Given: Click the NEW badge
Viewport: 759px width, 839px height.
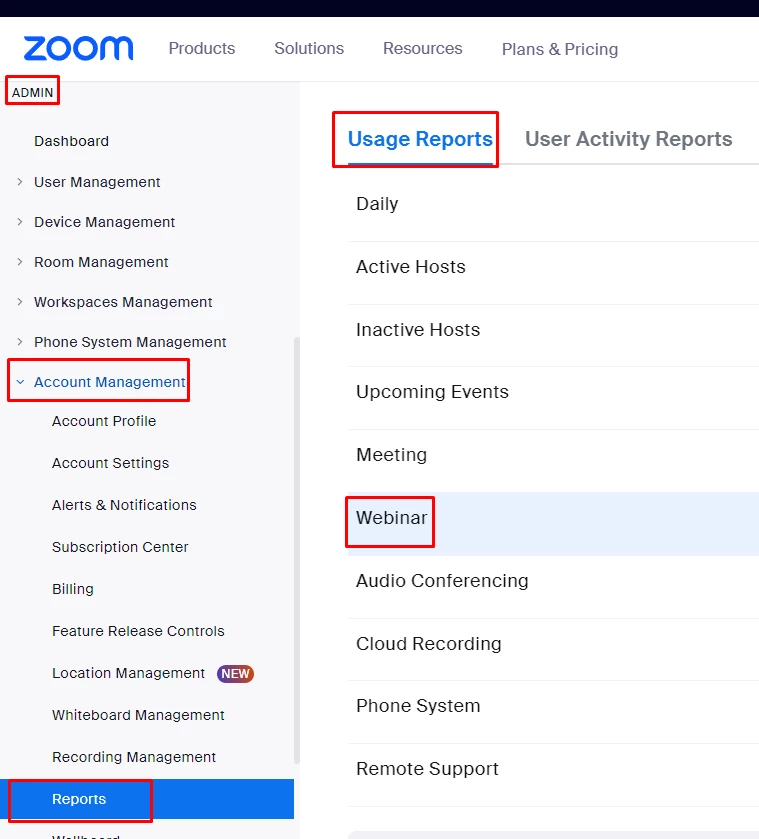Looking at the screenshot, I should (x=236, y=674).
